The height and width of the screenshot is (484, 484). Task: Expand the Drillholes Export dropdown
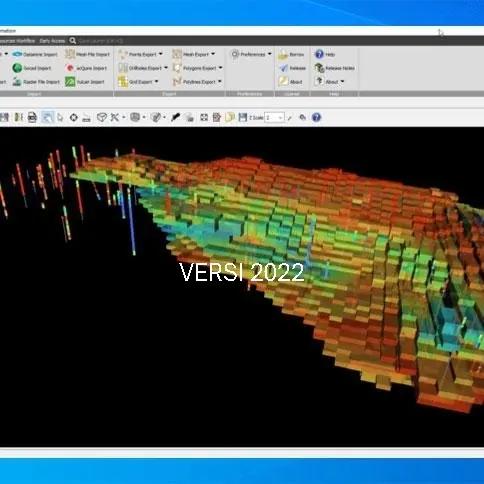(166, 68)
